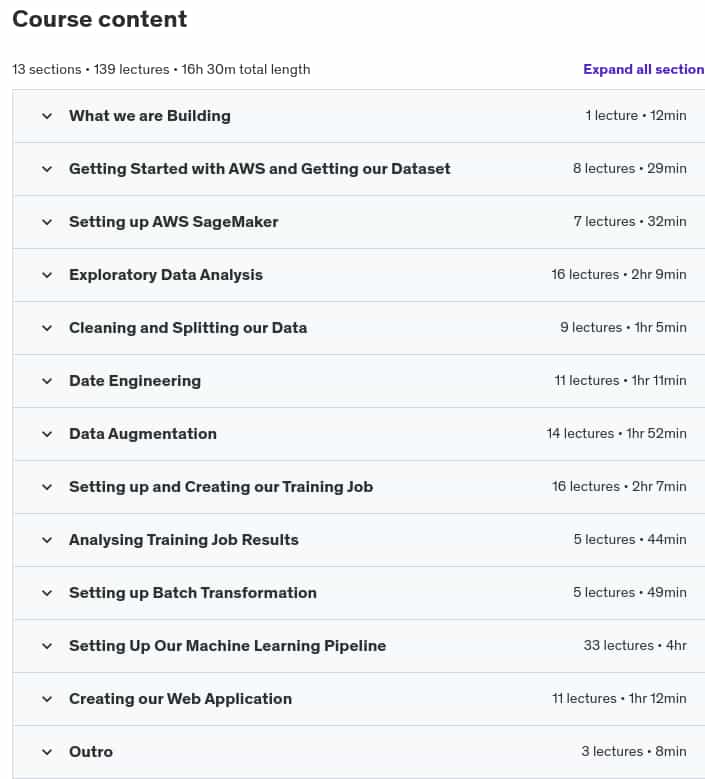Open 'Analysing Training Job Results' section title
This screenshot has height=779, width=705.
pyautogui.click(x=184, y=540)
